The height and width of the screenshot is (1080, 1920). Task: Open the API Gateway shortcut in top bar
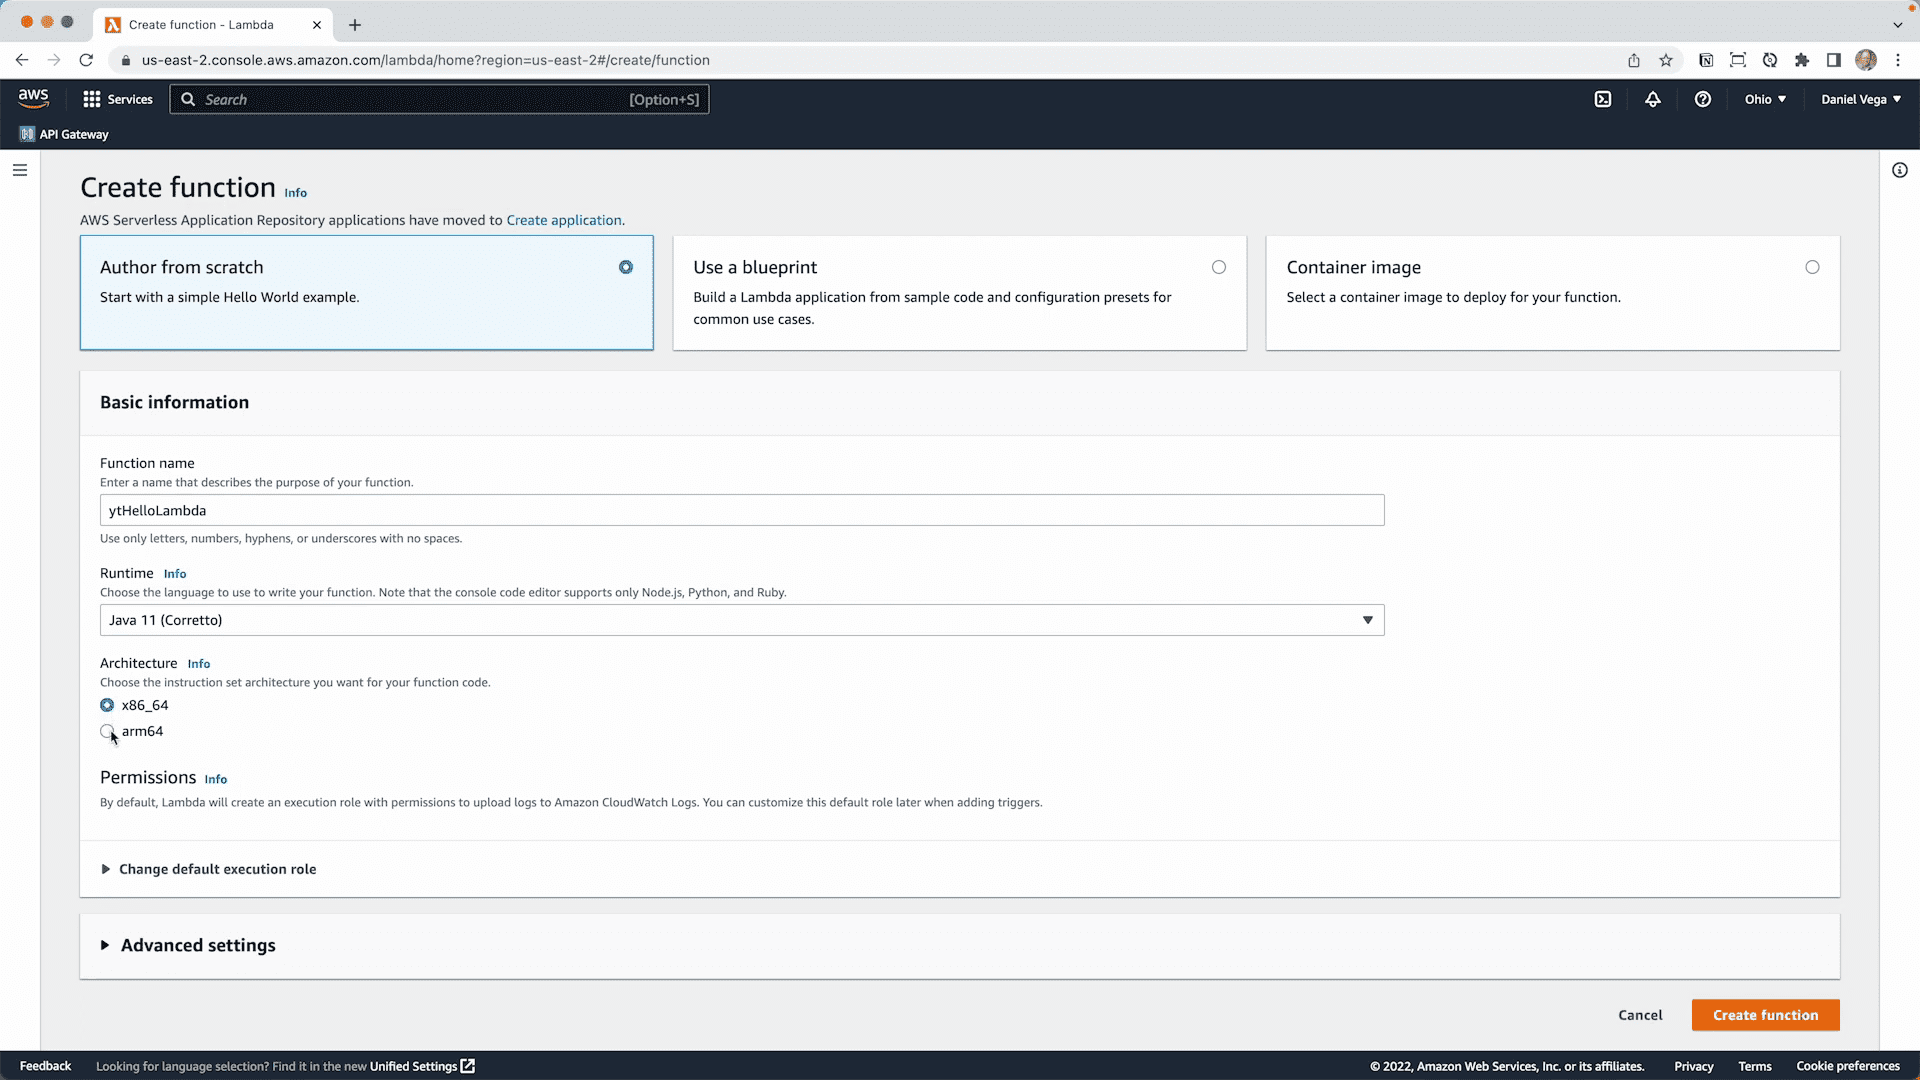point(63,133)
